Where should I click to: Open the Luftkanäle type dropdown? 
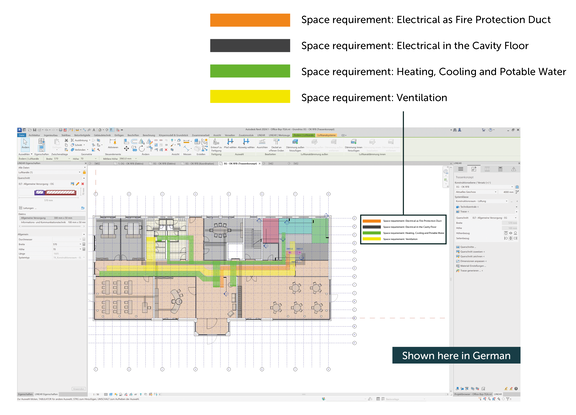pos(49,172)
